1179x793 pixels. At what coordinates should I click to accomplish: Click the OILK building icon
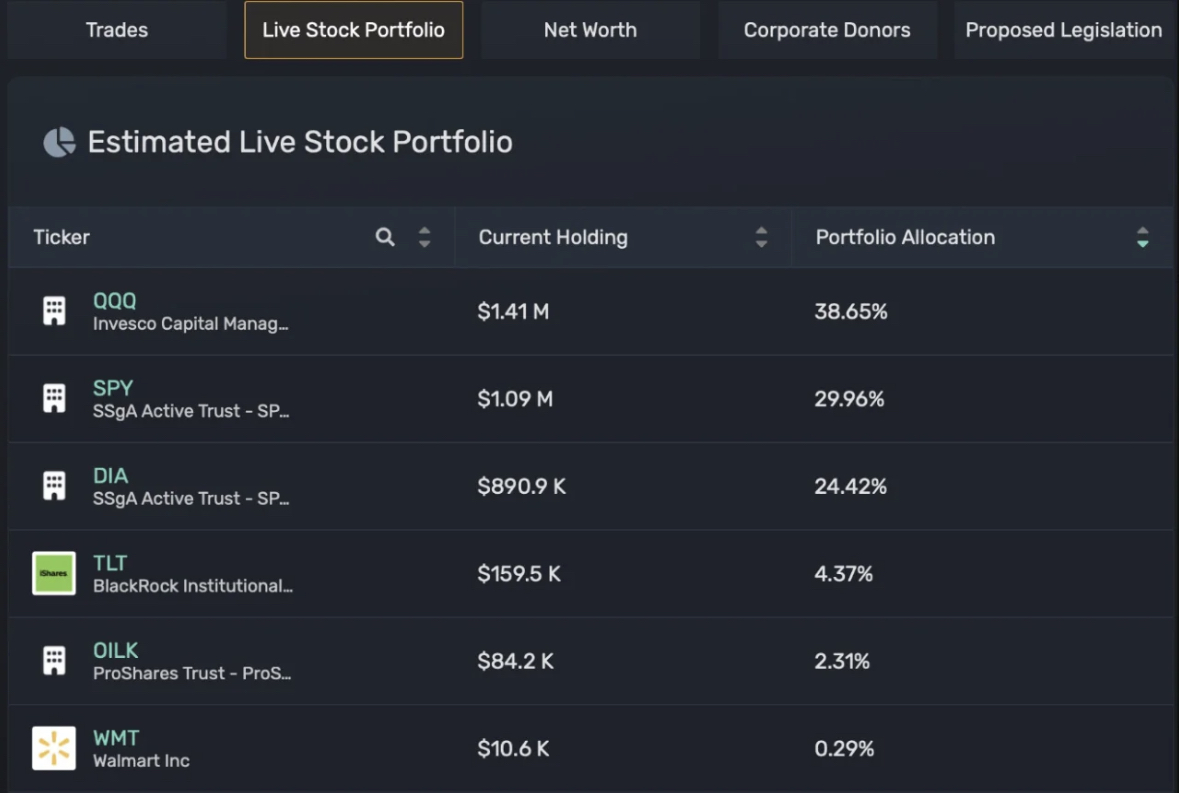point(54,661)
